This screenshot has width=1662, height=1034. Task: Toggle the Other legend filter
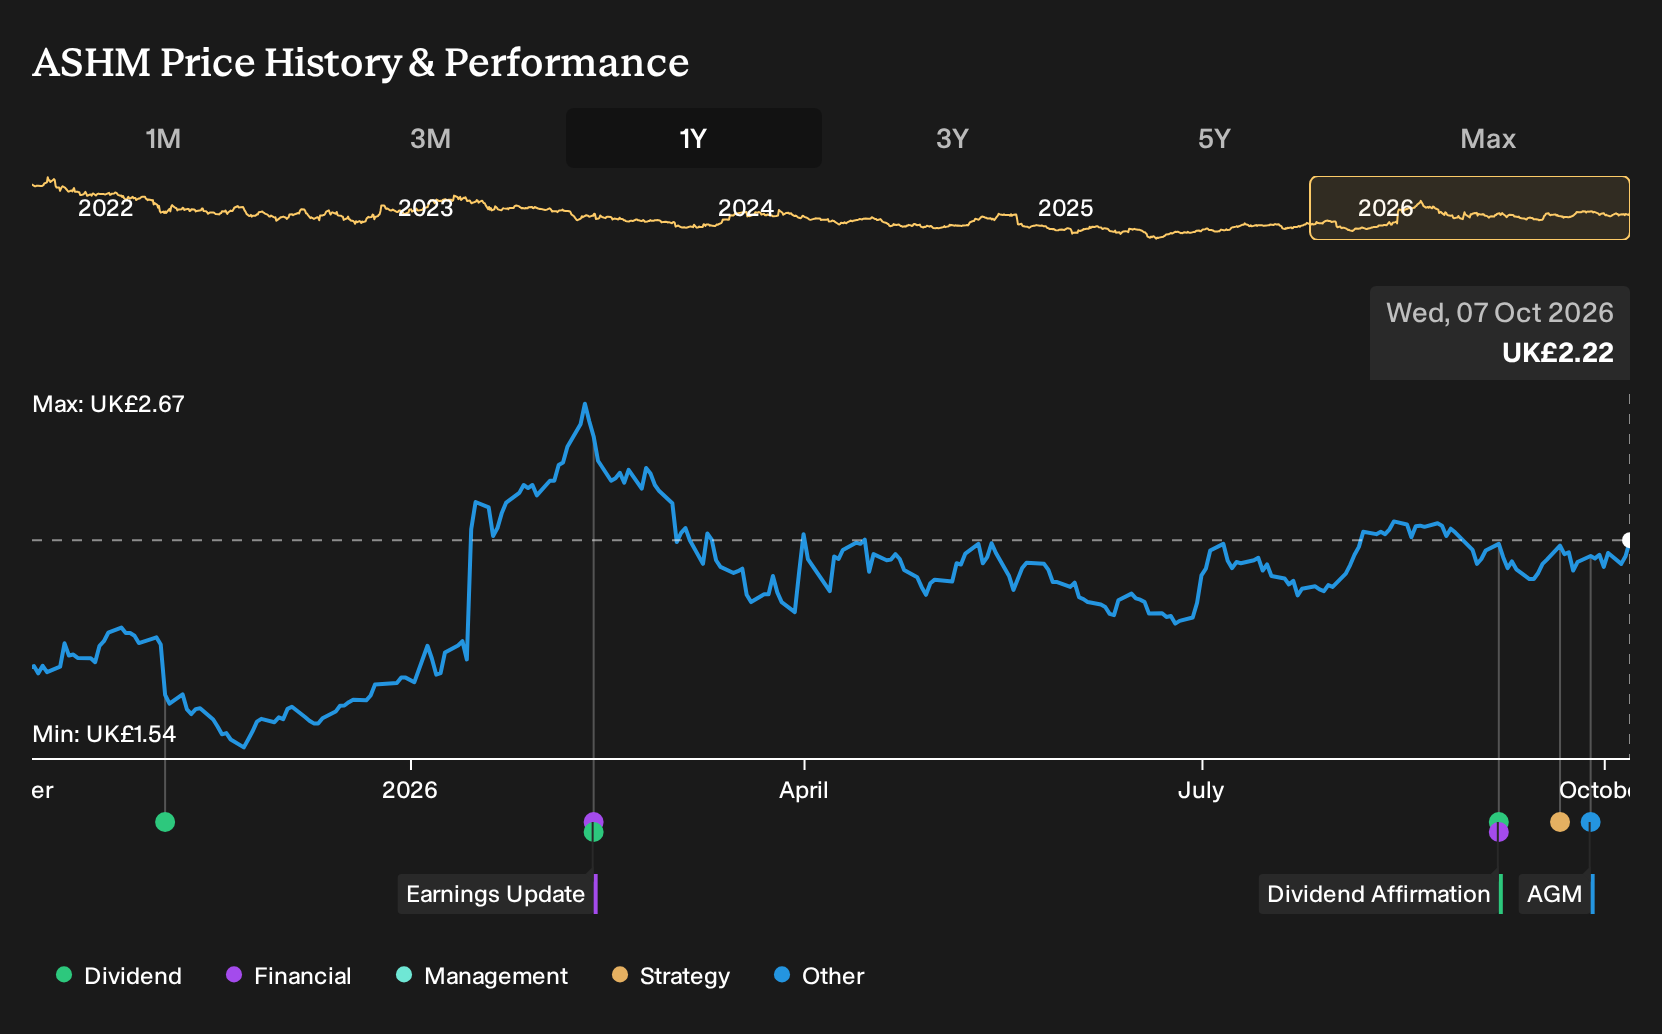point(819,976)
